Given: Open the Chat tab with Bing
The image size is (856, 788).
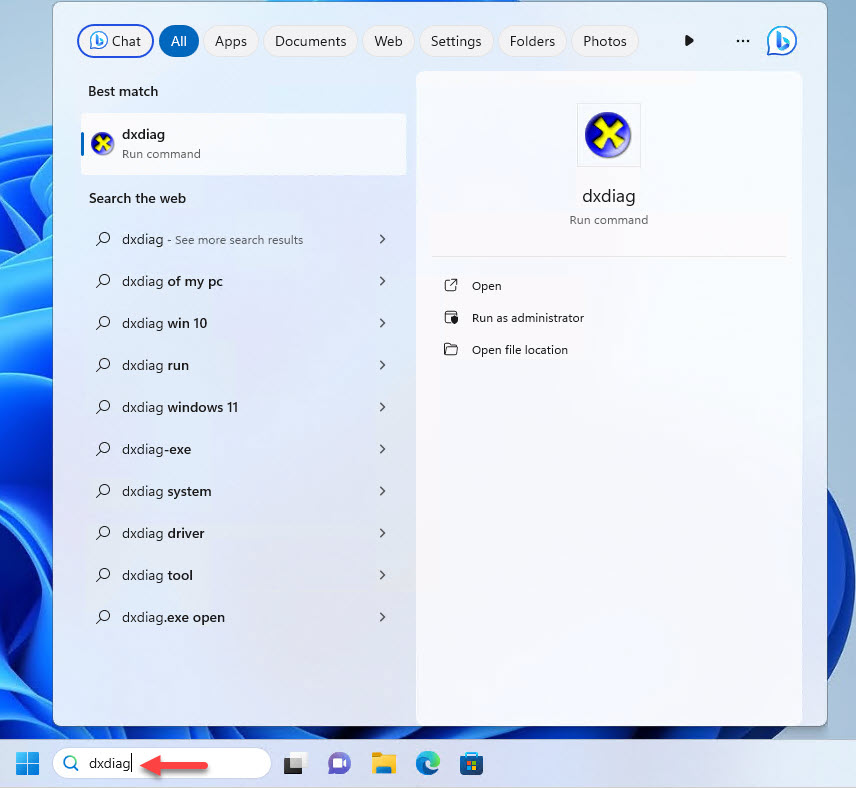Looking at the screenshot, I should click(x=115, y=41).
